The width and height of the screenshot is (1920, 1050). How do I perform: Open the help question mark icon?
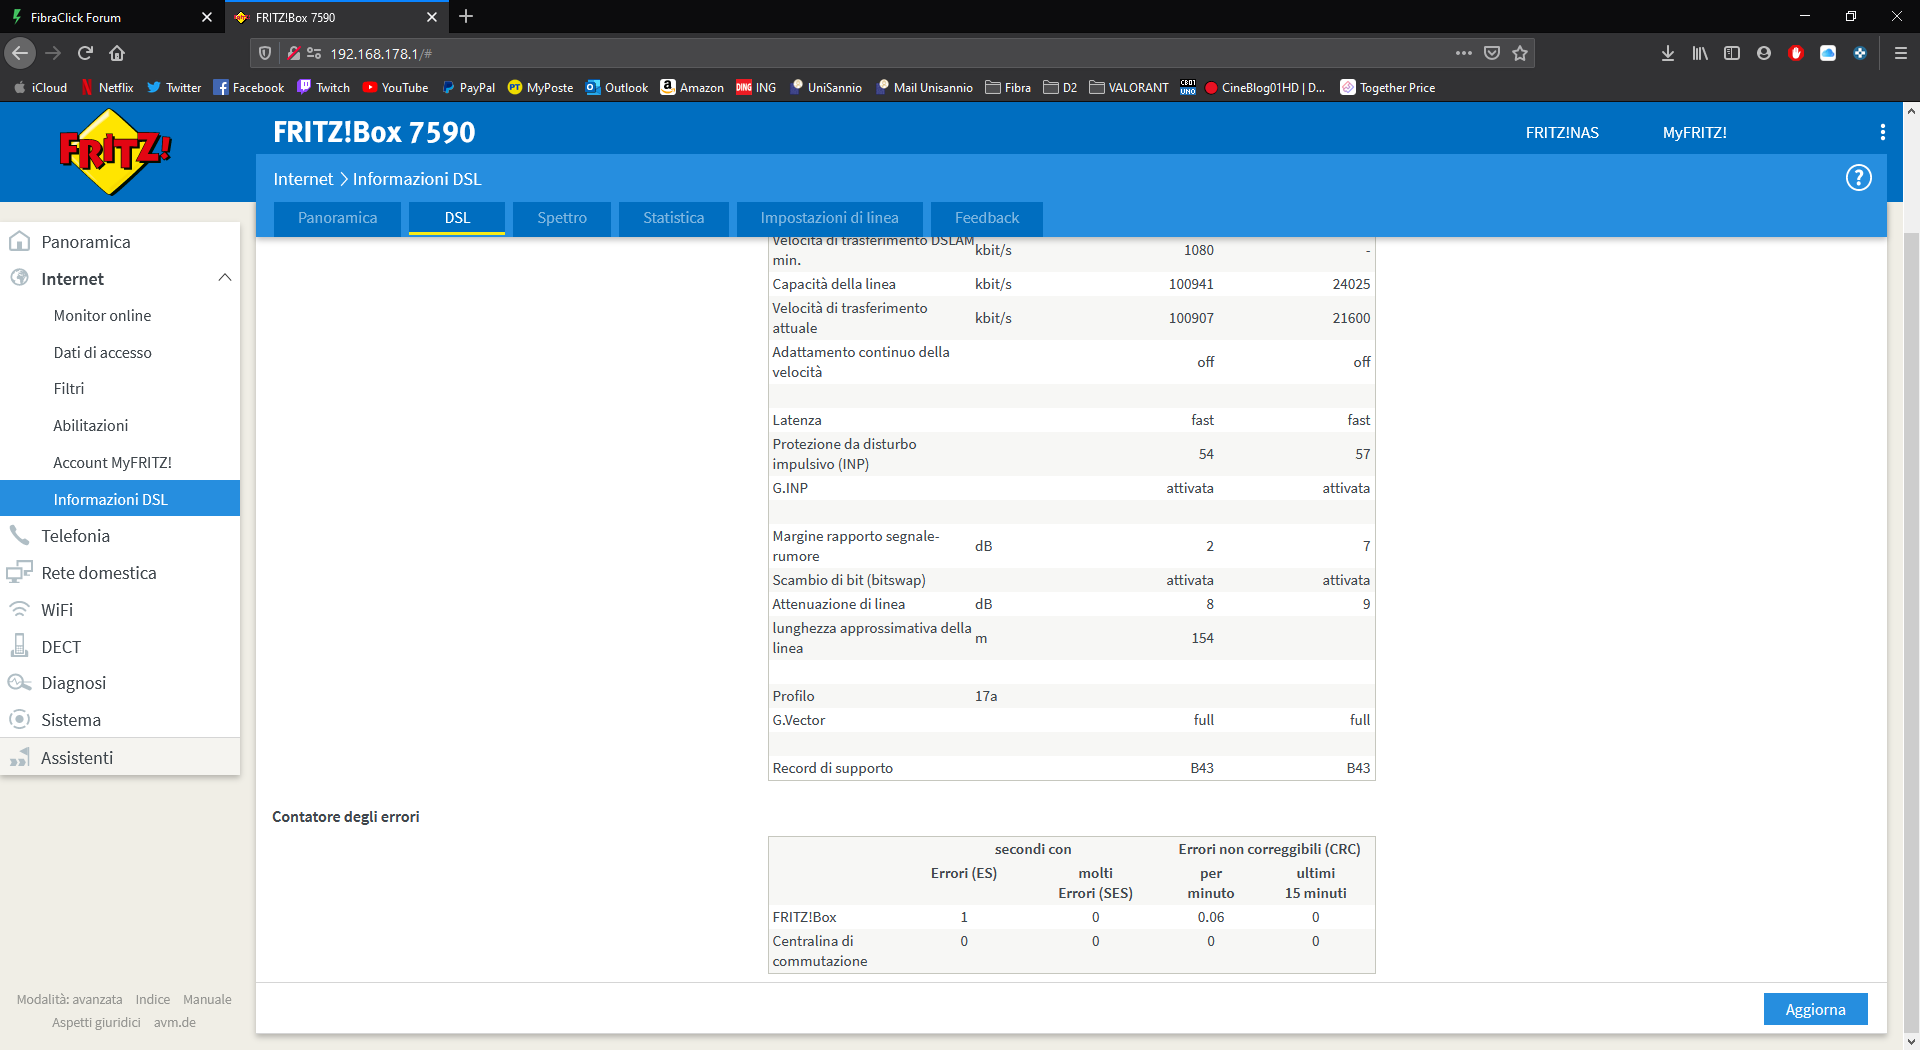[1858, 178]
